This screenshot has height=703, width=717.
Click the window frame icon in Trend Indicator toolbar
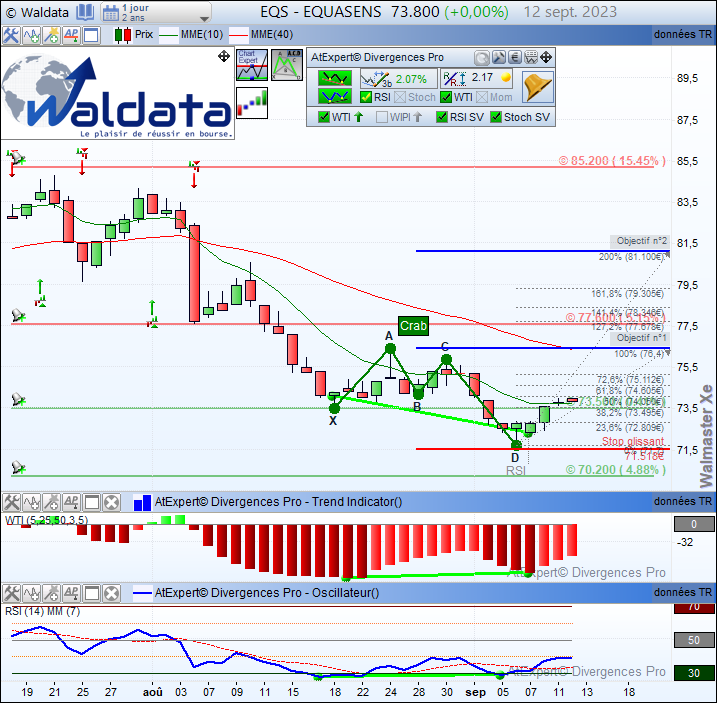[x=91, y=503]
